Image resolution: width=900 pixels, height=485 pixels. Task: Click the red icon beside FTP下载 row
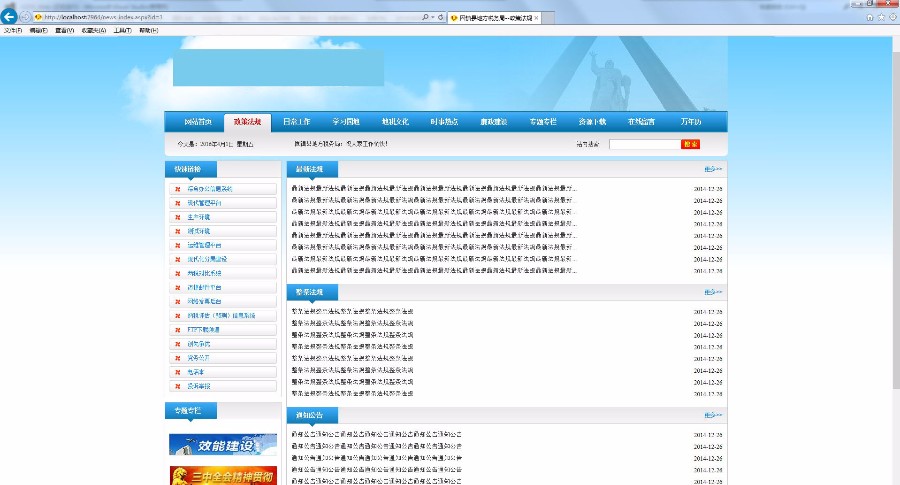(177, 330)
